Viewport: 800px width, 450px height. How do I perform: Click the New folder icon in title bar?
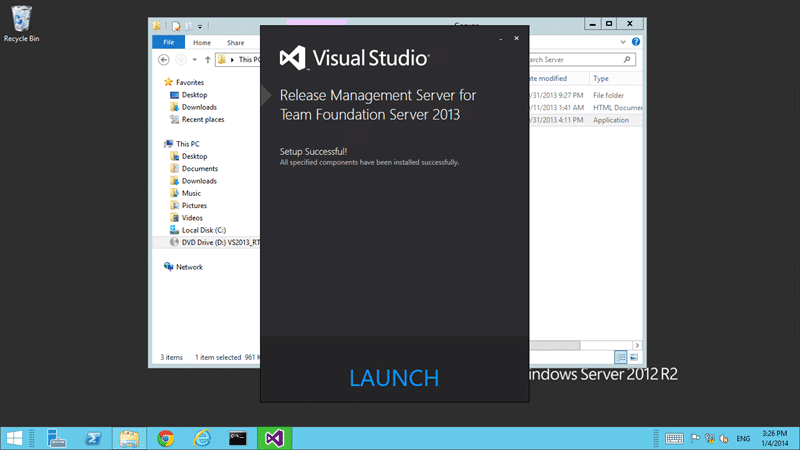click(188, 26)
